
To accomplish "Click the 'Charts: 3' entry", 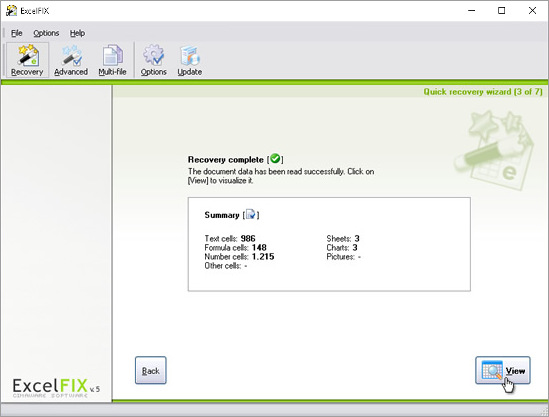I will [x=342, y=248].
